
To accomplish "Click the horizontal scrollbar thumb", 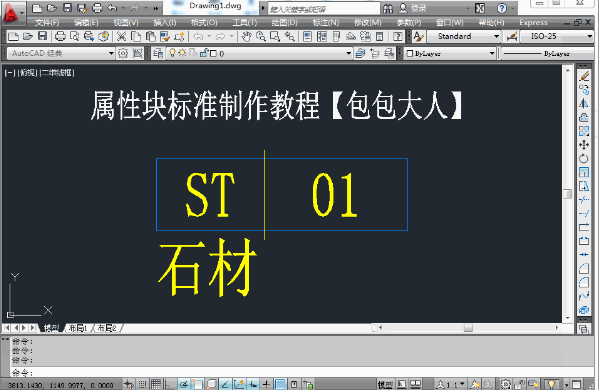I will (468, 328).
